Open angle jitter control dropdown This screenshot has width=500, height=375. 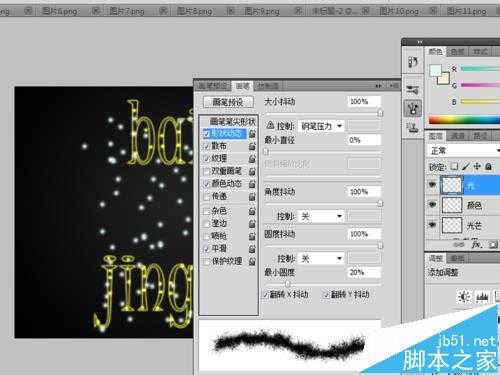tap(321, 217)
